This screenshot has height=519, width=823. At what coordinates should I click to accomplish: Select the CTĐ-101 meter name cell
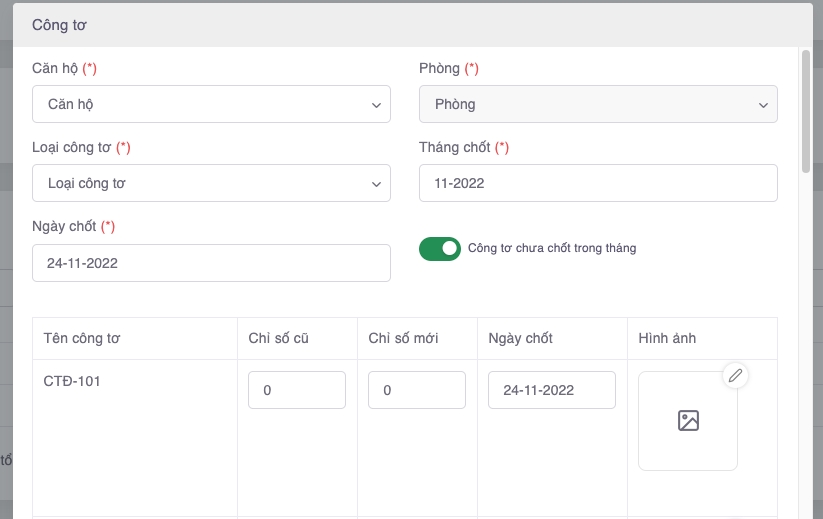tap(72, 381)
